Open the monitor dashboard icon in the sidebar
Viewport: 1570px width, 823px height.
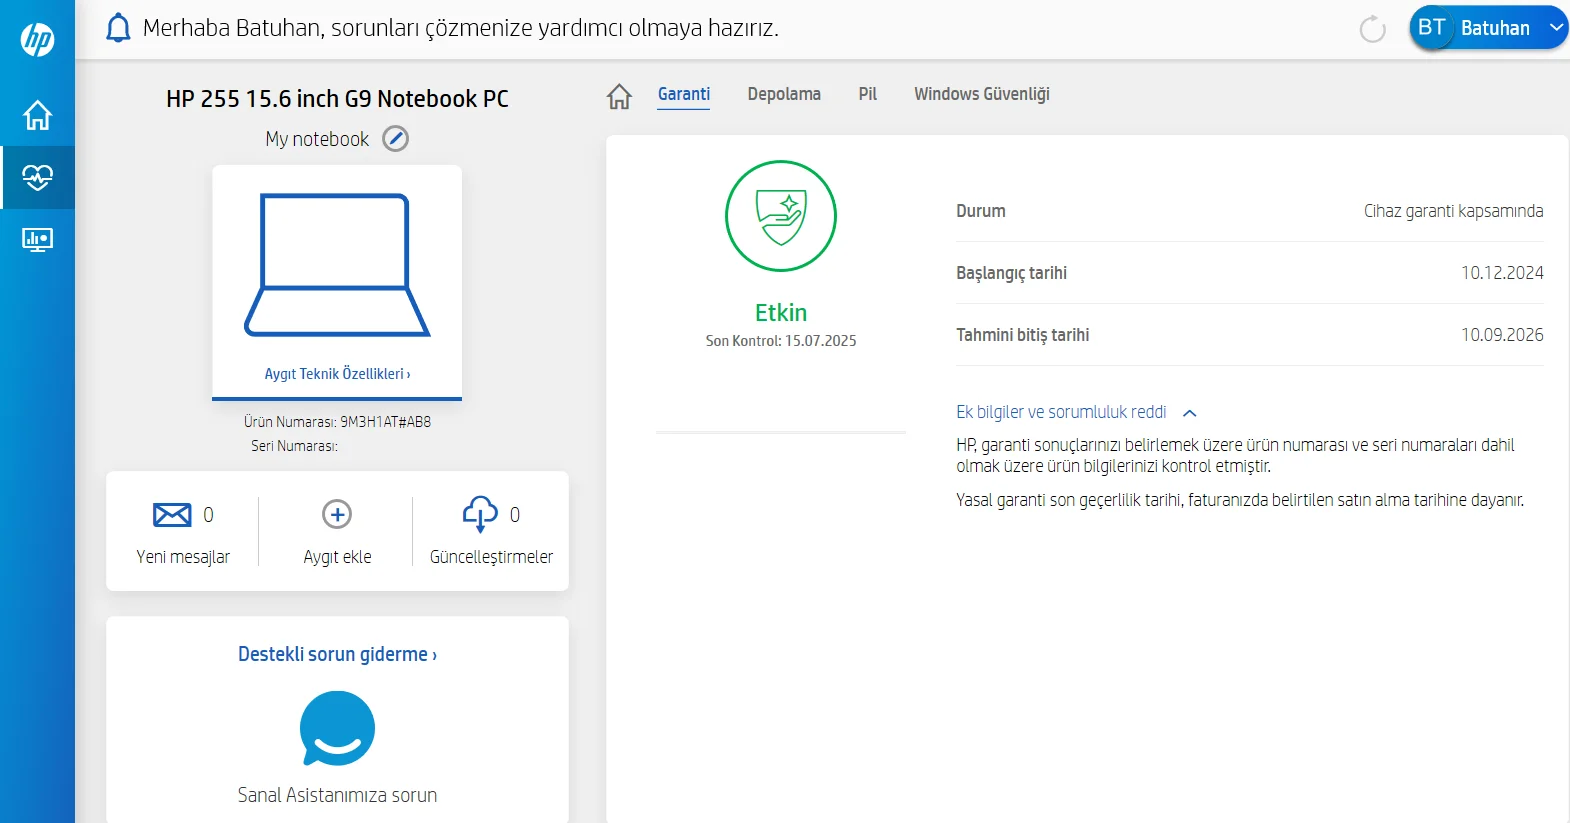click(x=37, y=240)
